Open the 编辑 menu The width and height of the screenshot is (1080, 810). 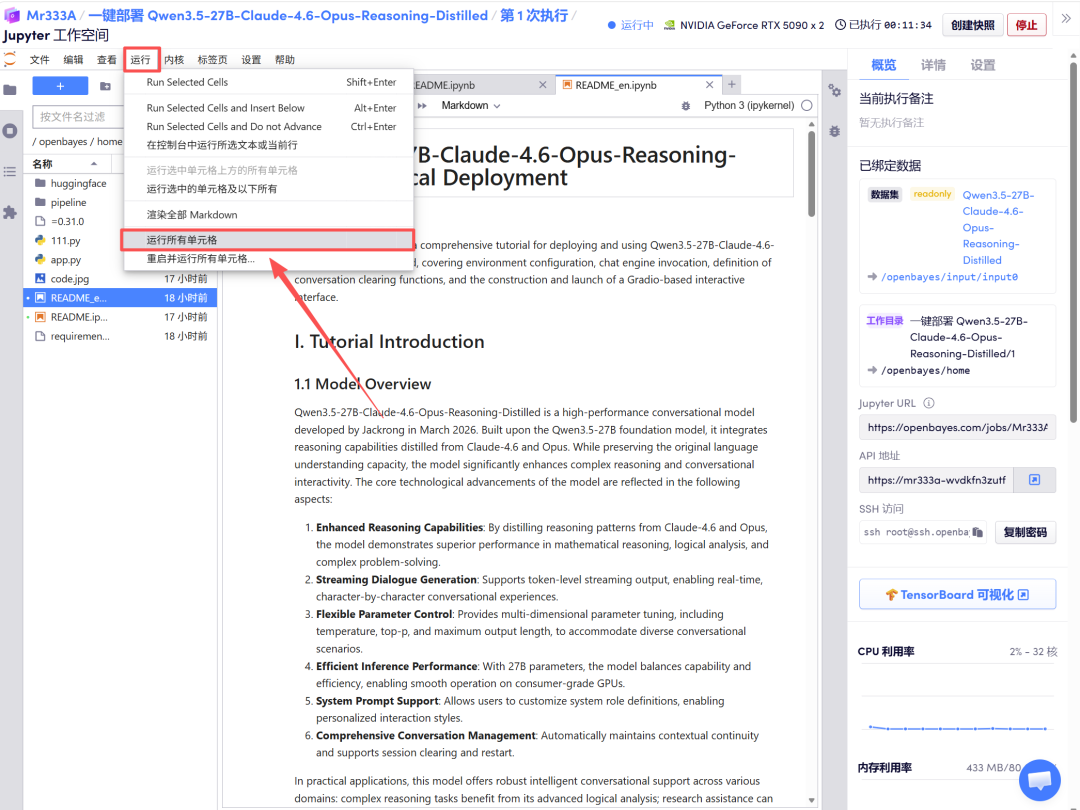click(73, 60)
